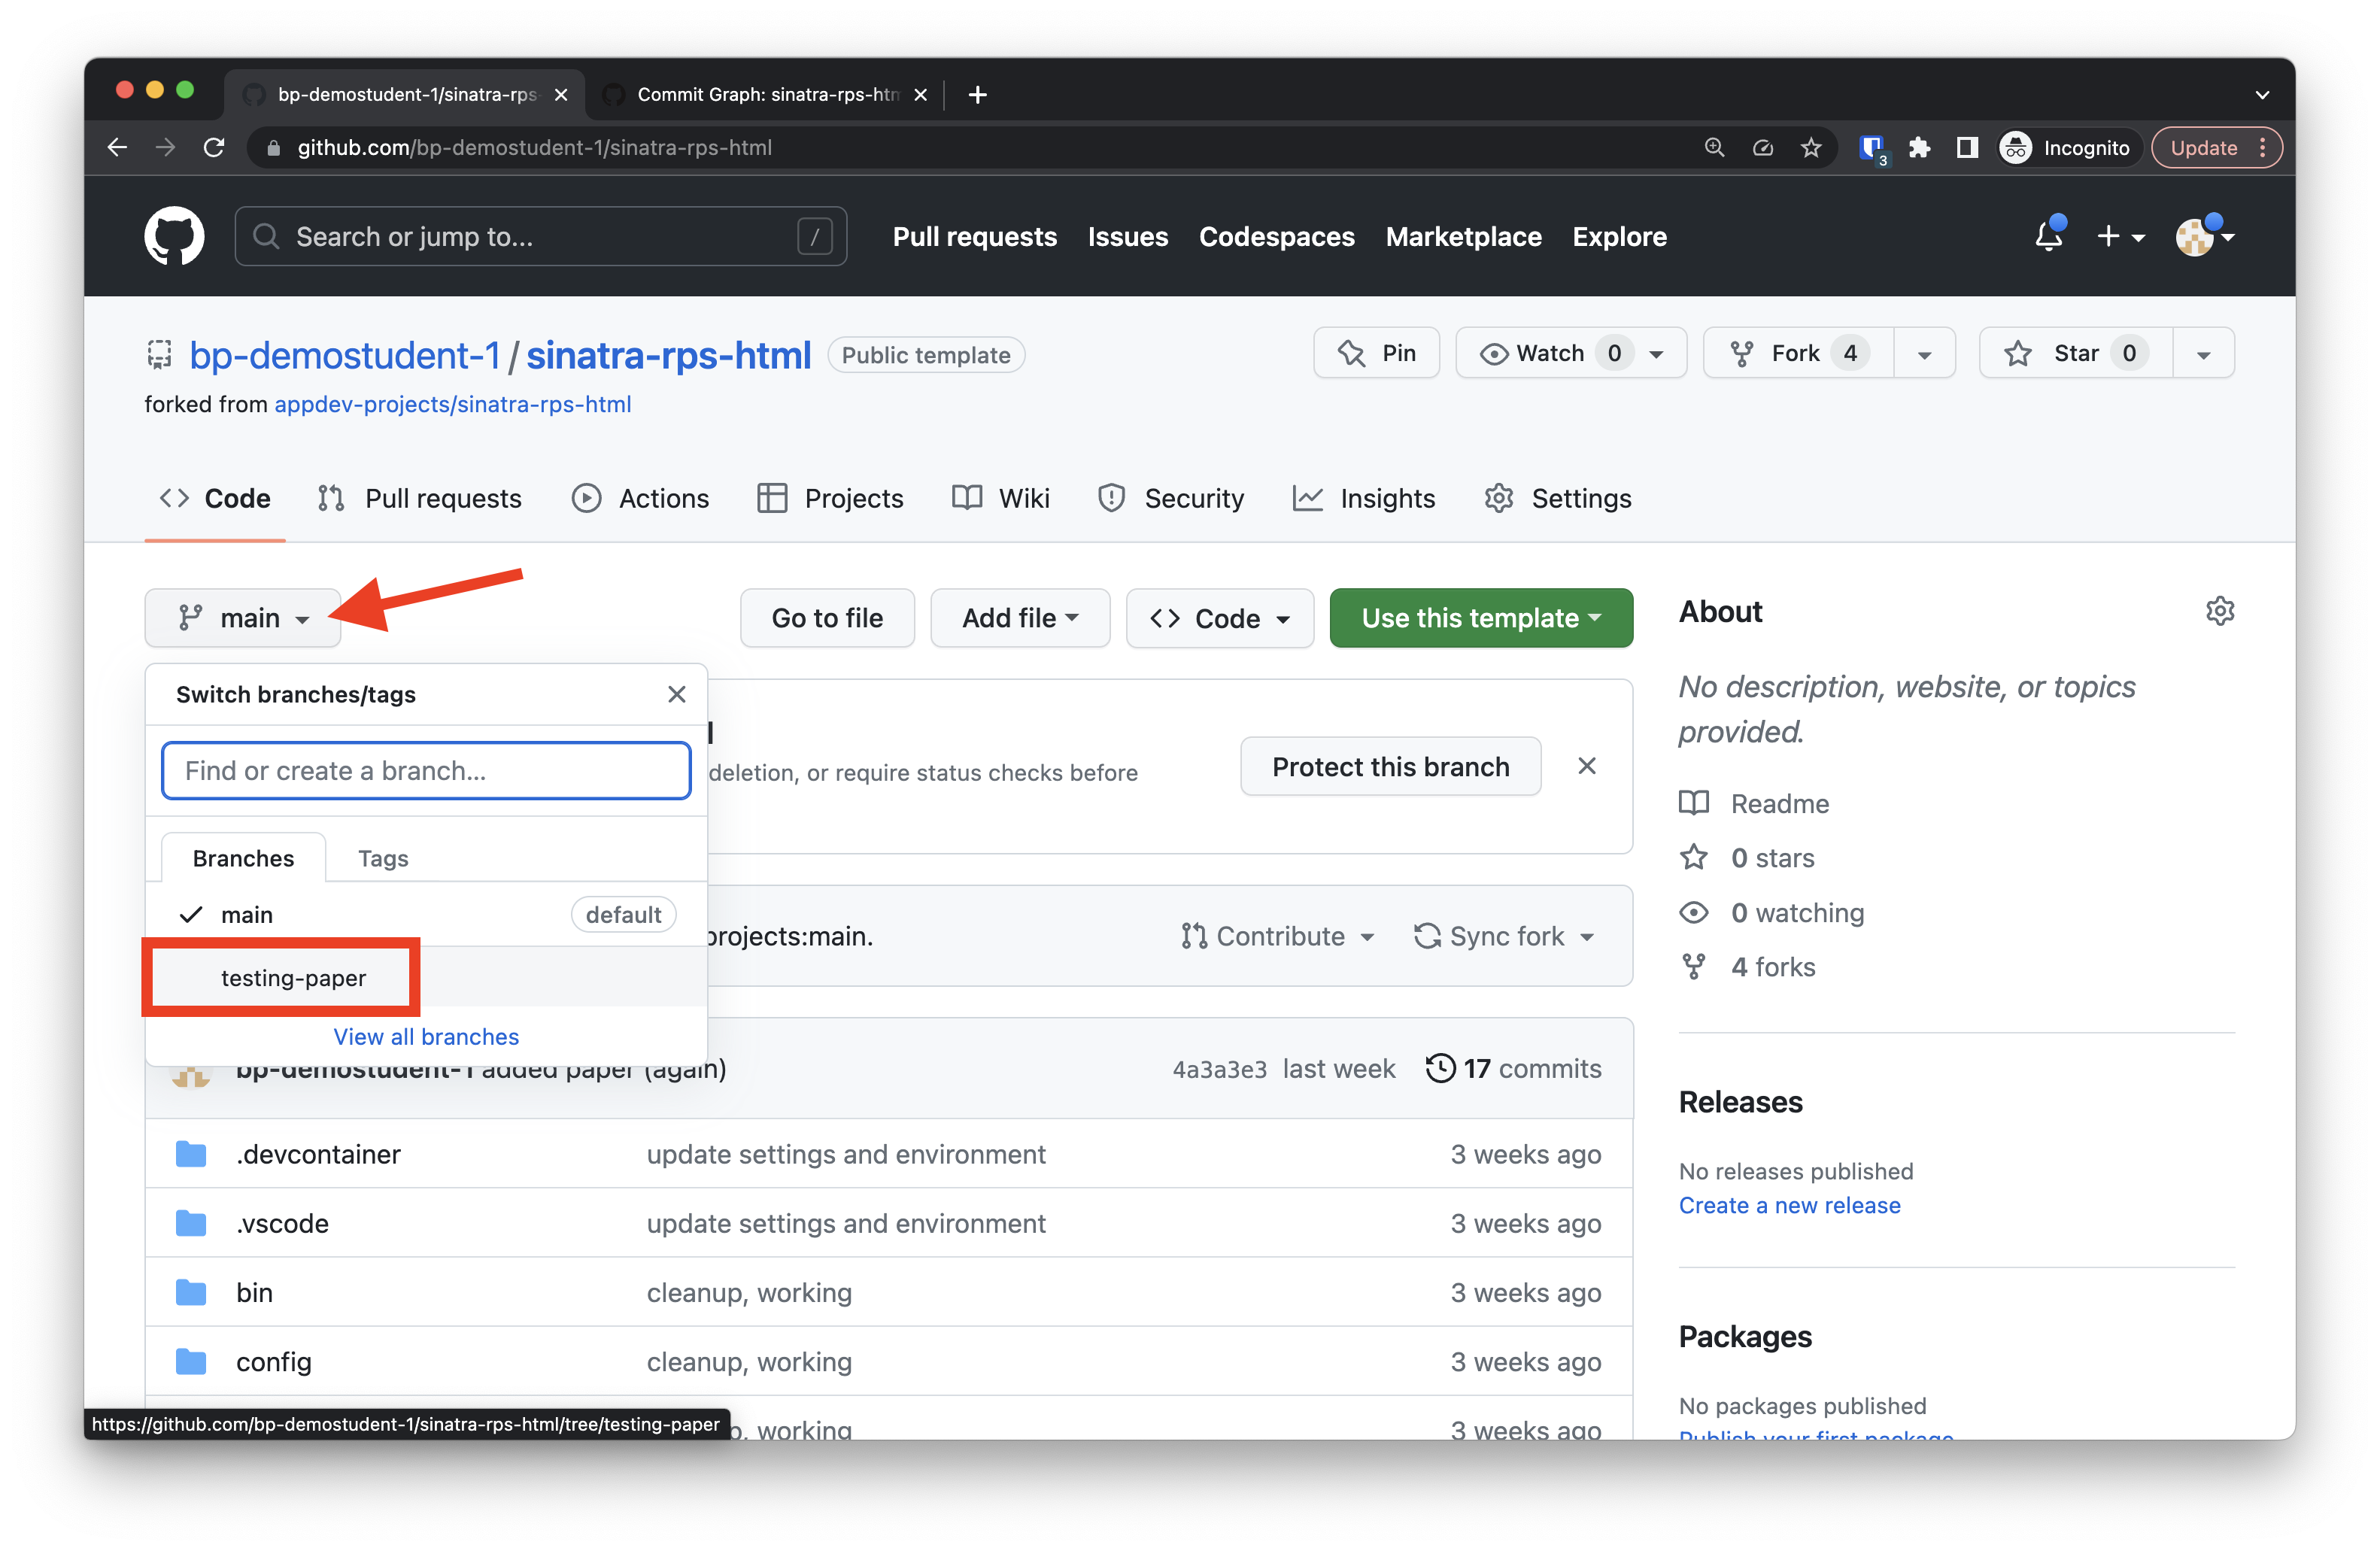Switch to the Commit Graph browser tab
Screen dimensions: 2380x1551
pyautogui.click(x=765, y=94)
